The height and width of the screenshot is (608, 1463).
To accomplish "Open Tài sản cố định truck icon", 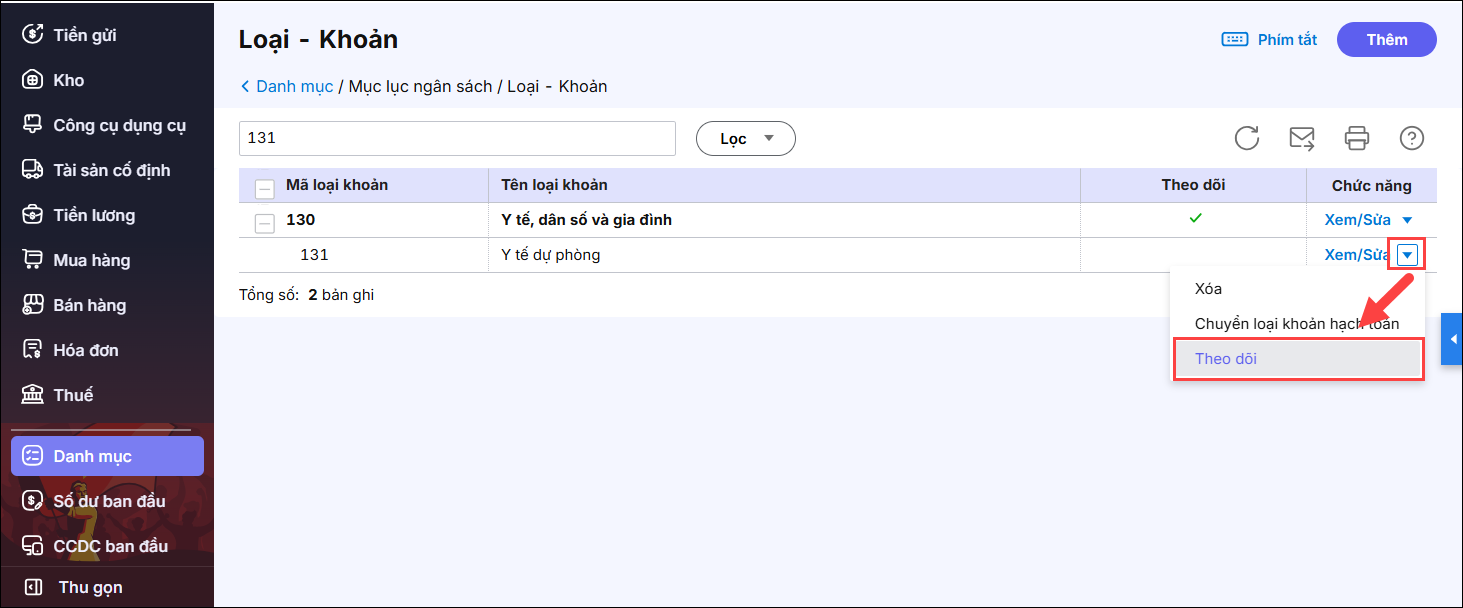I will (x=33, y=170).
